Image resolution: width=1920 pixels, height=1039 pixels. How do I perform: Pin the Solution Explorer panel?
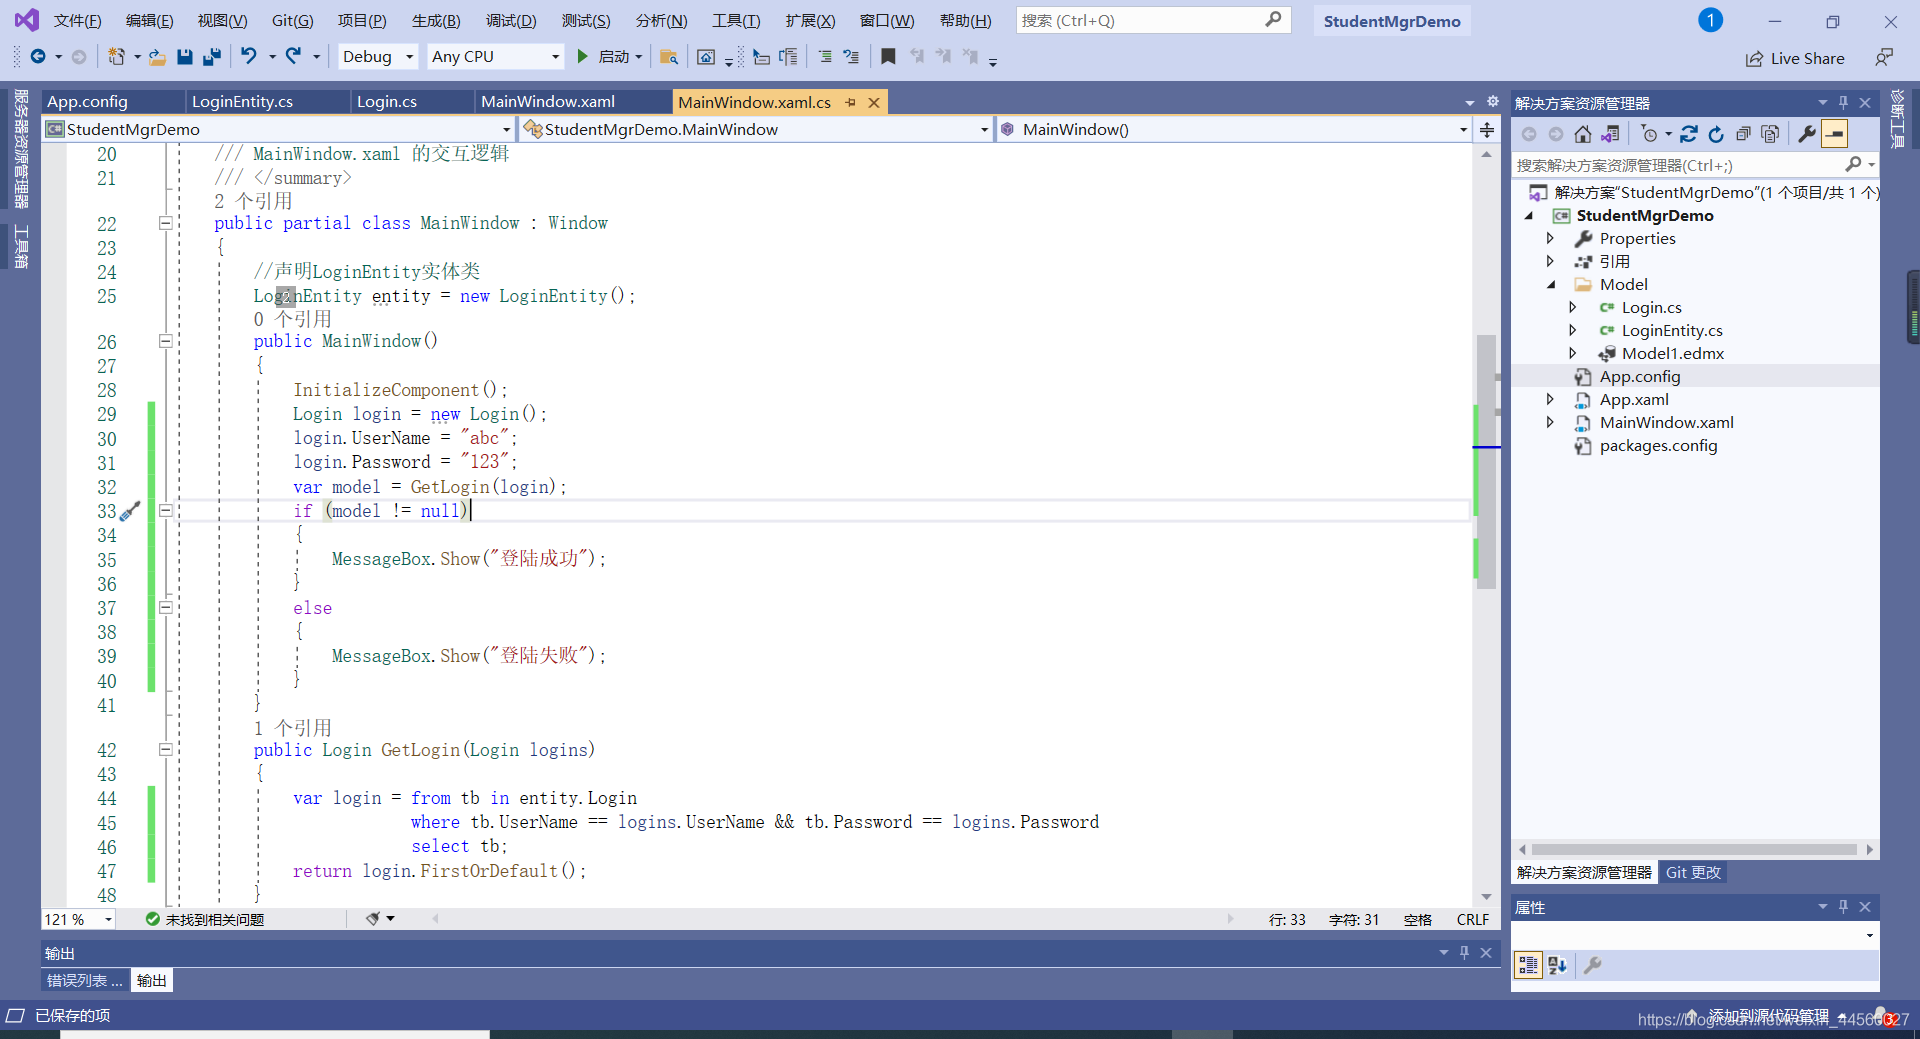tap(1843, 103)
